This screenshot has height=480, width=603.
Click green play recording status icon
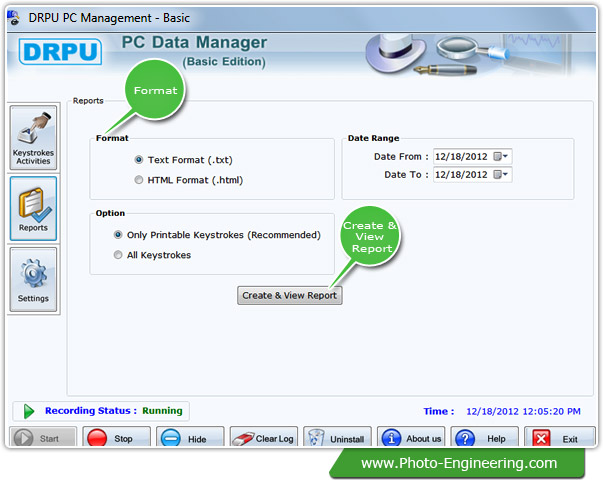click(28, 411)
